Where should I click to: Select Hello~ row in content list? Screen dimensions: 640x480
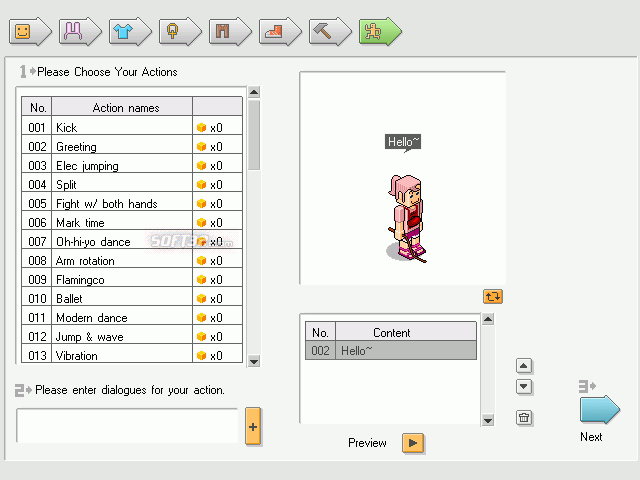point(391,351)
